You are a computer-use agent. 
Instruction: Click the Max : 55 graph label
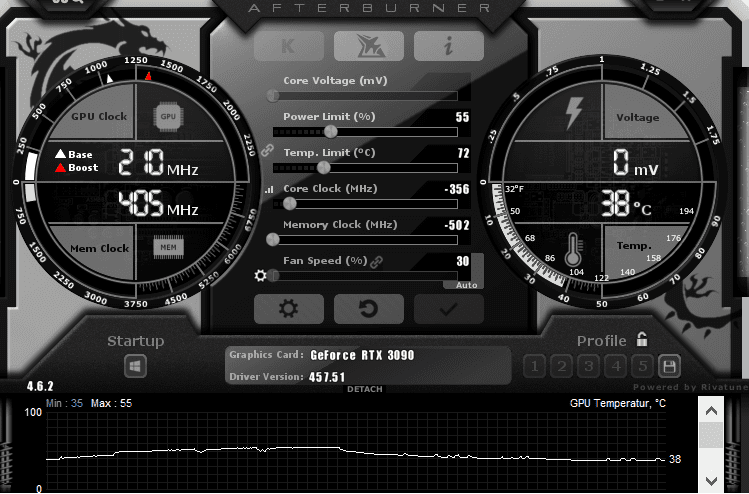click(x=111, y=403)
